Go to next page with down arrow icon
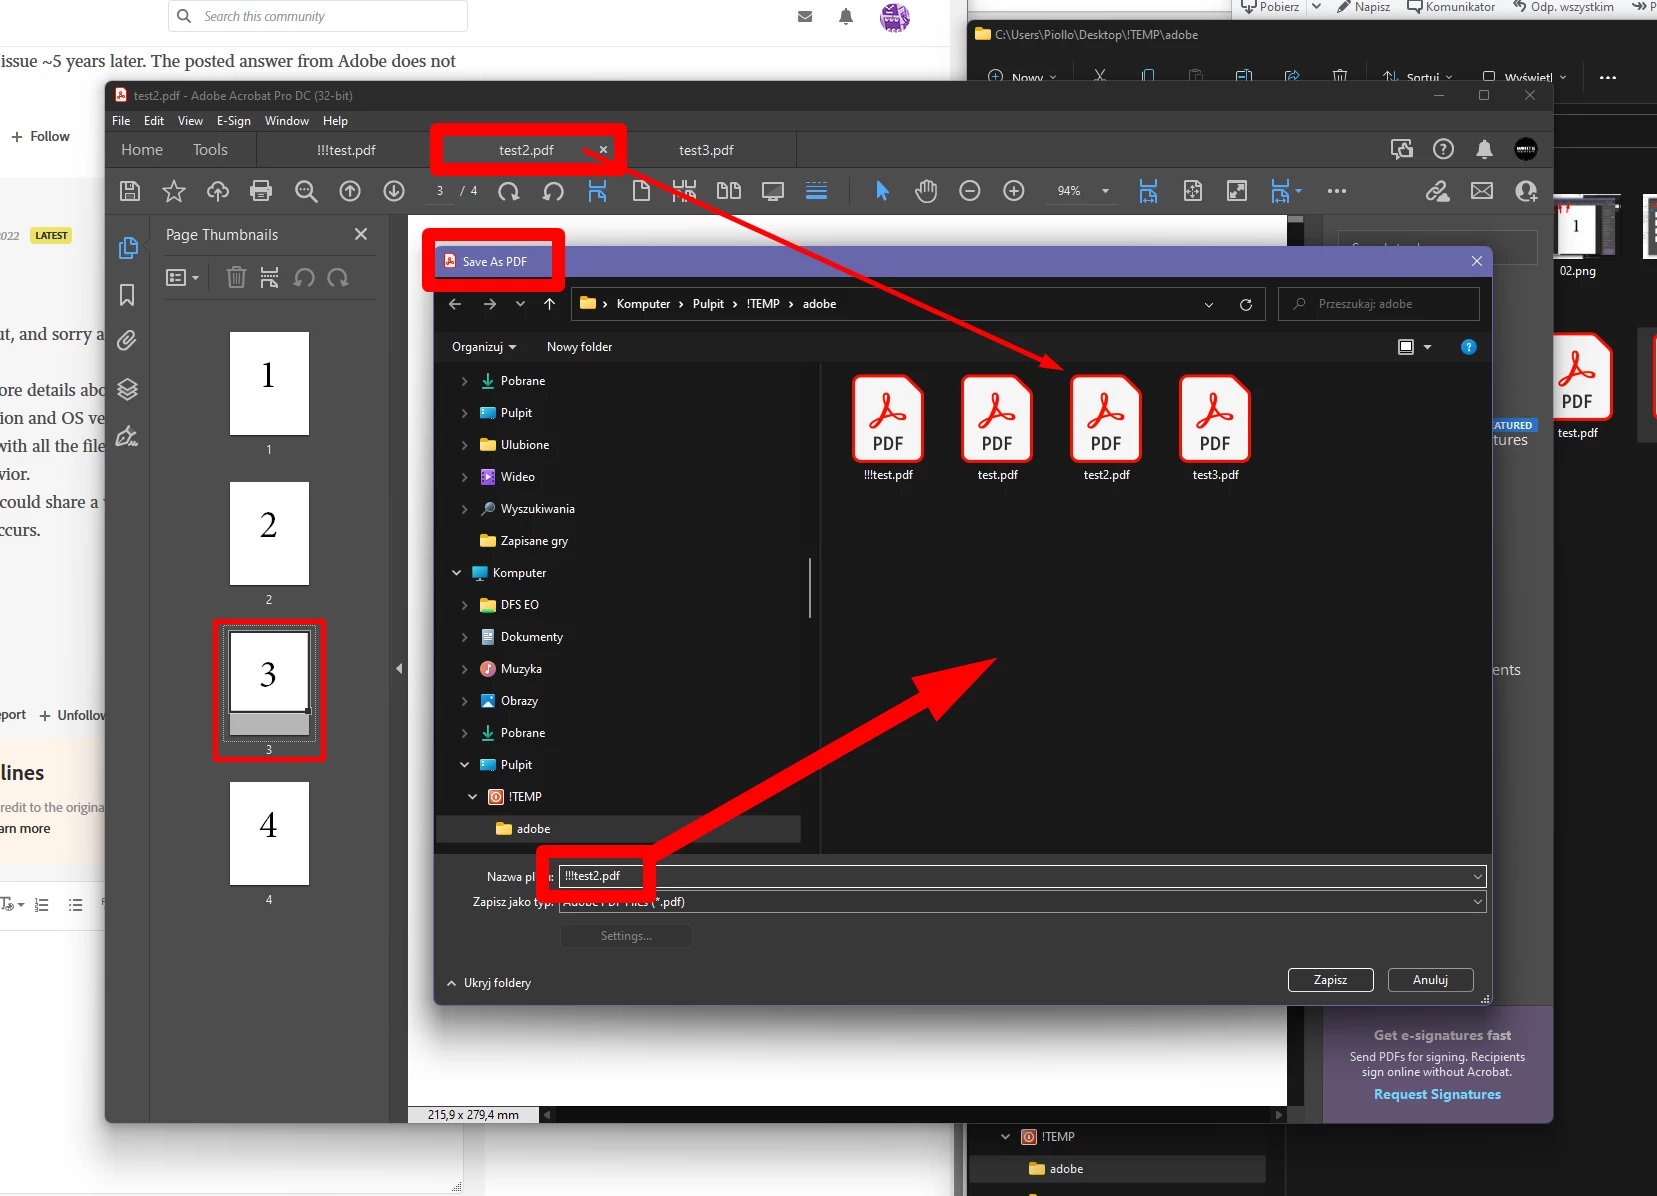This screenshot has width=1657, height=1196. tap(394, 191)
